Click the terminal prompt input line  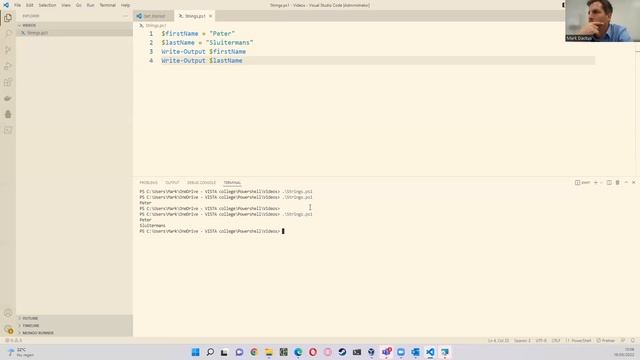283,231
